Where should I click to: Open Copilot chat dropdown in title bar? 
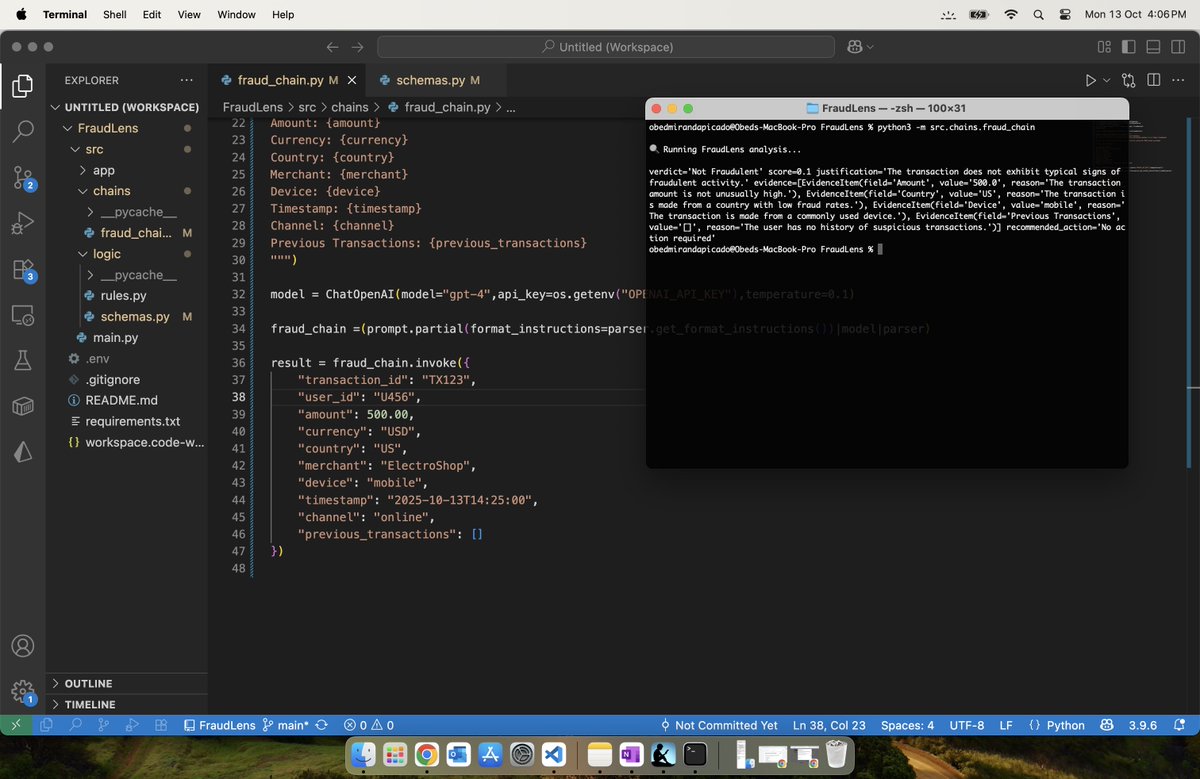click(x=870, y=47)
